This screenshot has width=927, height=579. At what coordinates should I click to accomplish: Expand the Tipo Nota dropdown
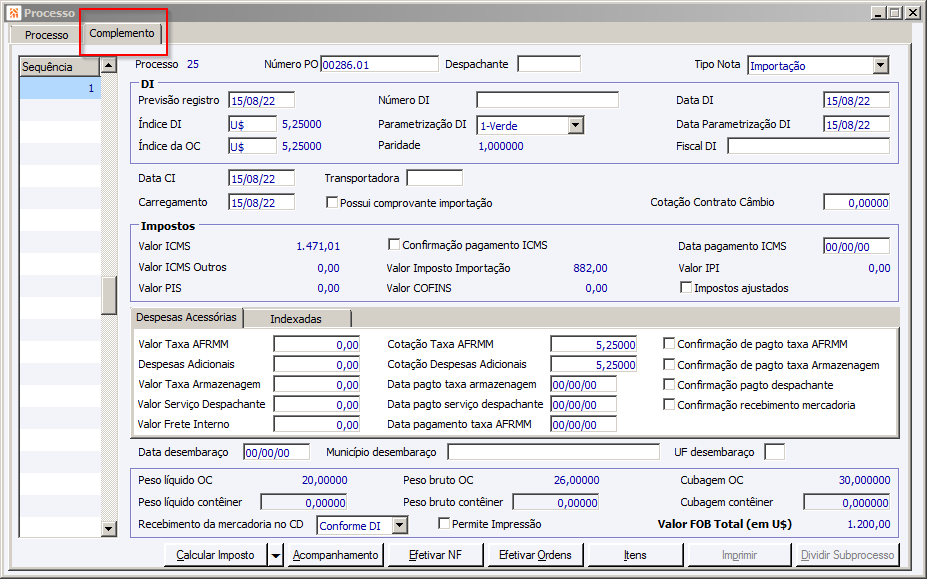(880, 65)
